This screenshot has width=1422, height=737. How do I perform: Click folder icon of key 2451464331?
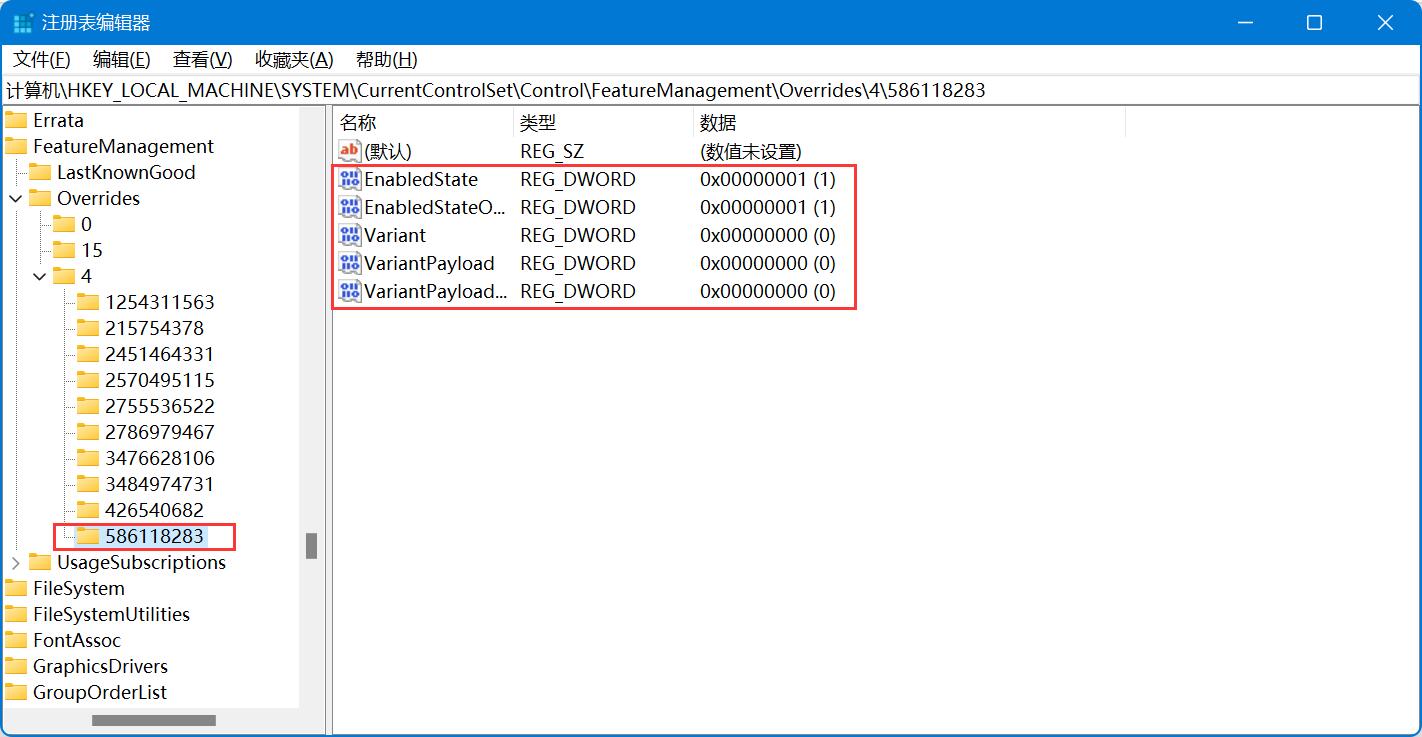point(88,354)
